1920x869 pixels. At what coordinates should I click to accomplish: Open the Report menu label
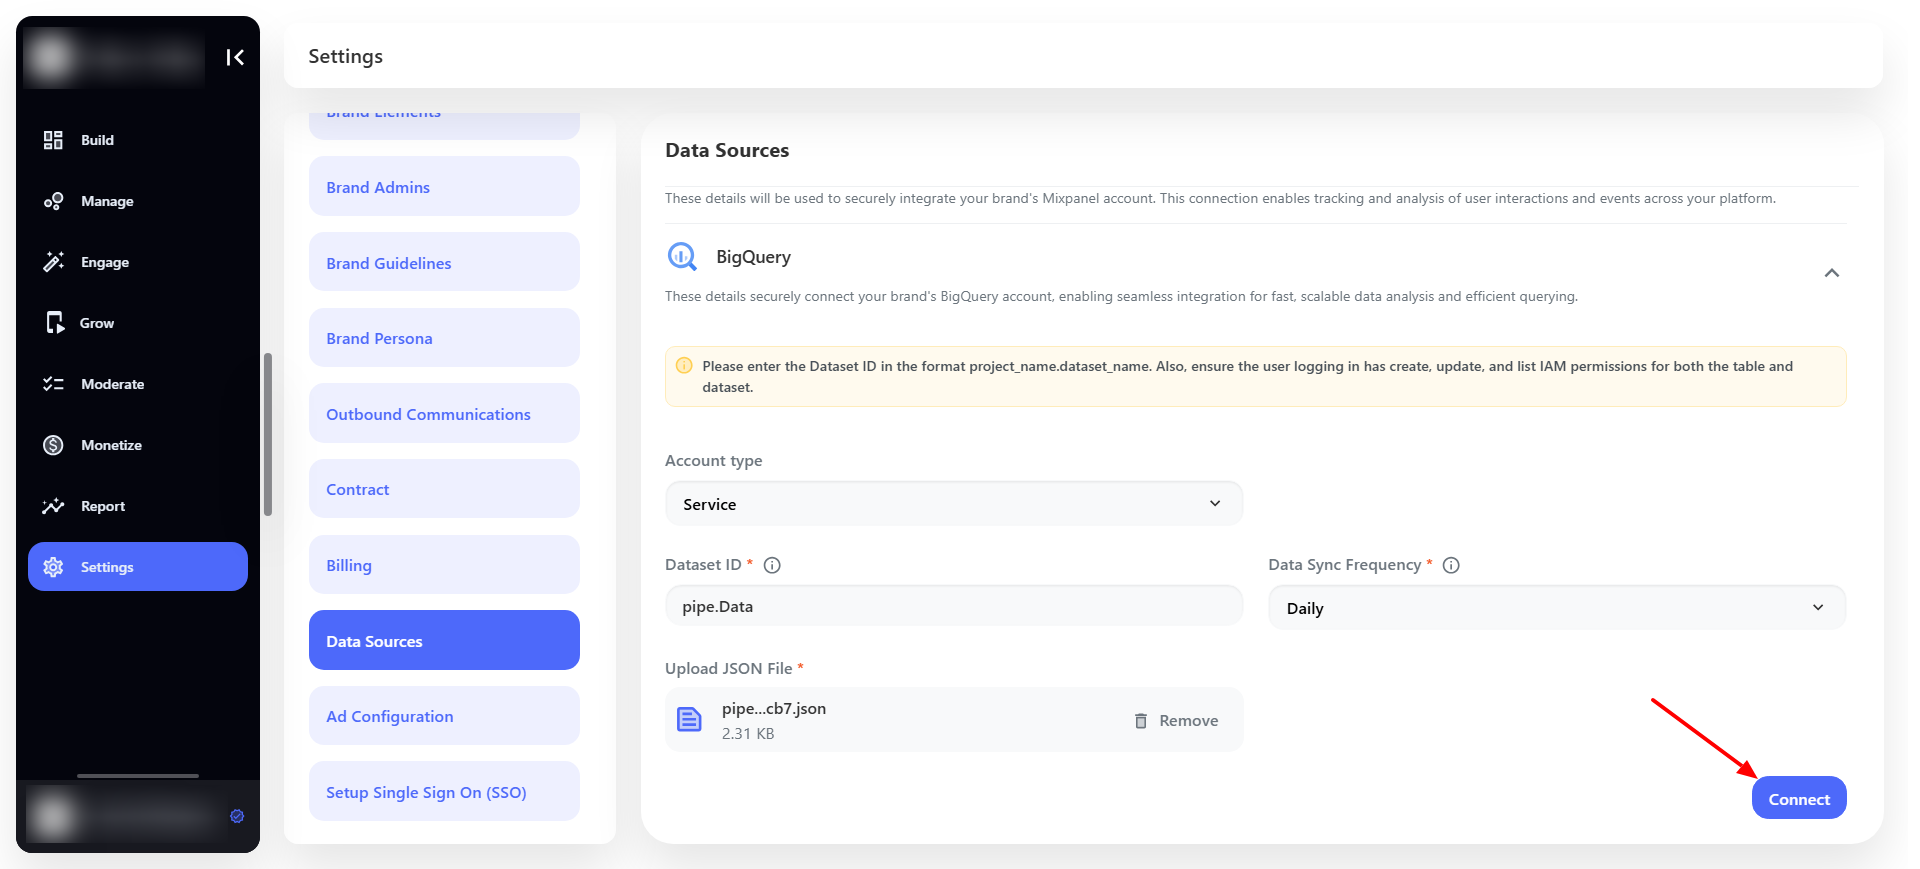tap(103, 506)
